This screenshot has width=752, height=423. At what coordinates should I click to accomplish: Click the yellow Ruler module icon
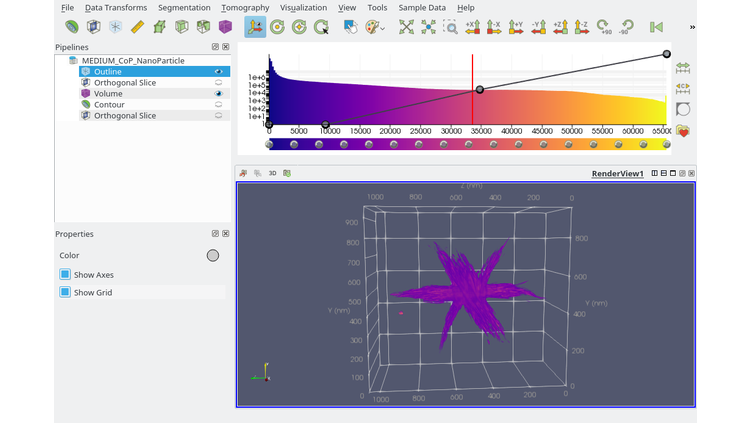click(138, 27)
